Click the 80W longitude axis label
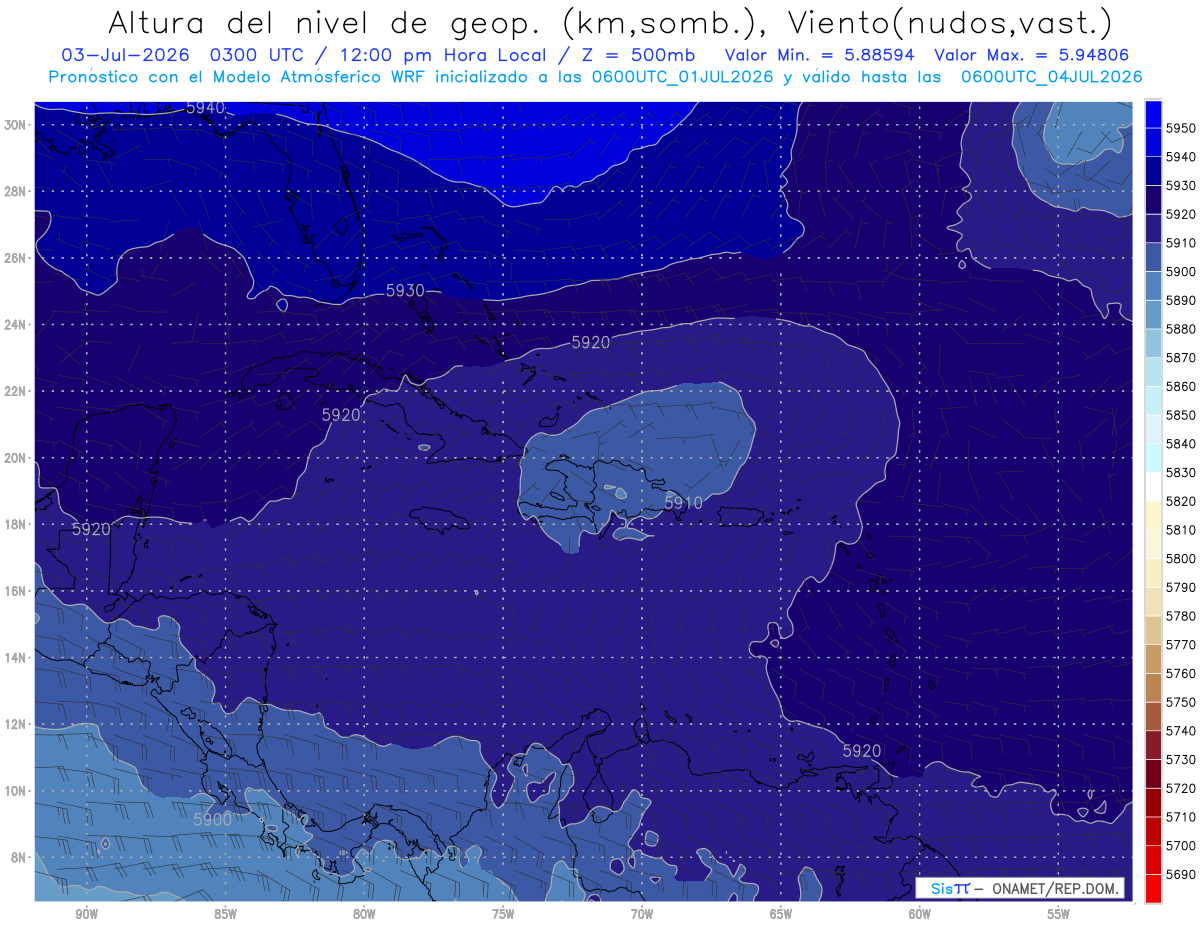The image size is (1200, 927). tap(364, 914)
